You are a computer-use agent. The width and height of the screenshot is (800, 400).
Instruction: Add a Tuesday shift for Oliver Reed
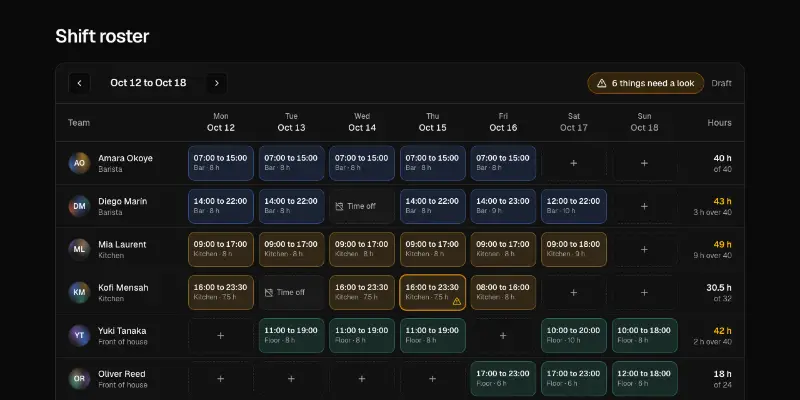291,379
